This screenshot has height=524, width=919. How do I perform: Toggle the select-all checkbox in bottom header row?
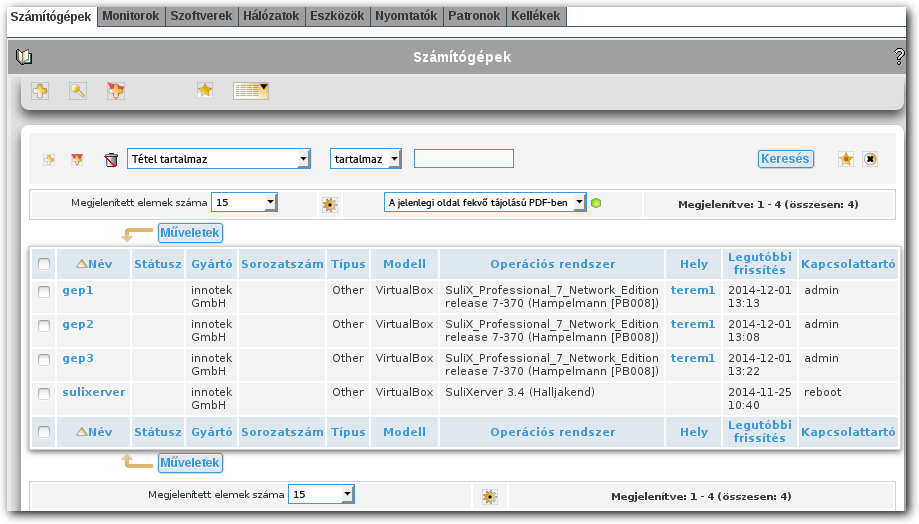(44, 432)
